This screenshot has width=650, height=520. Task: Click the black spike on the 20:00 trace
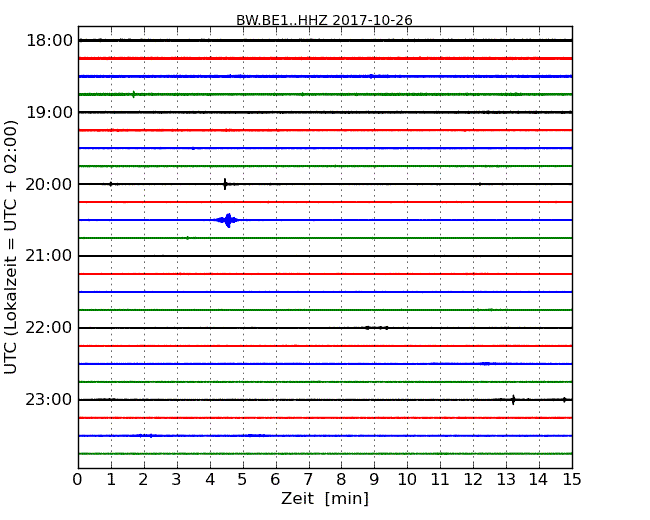pos(225,184)
